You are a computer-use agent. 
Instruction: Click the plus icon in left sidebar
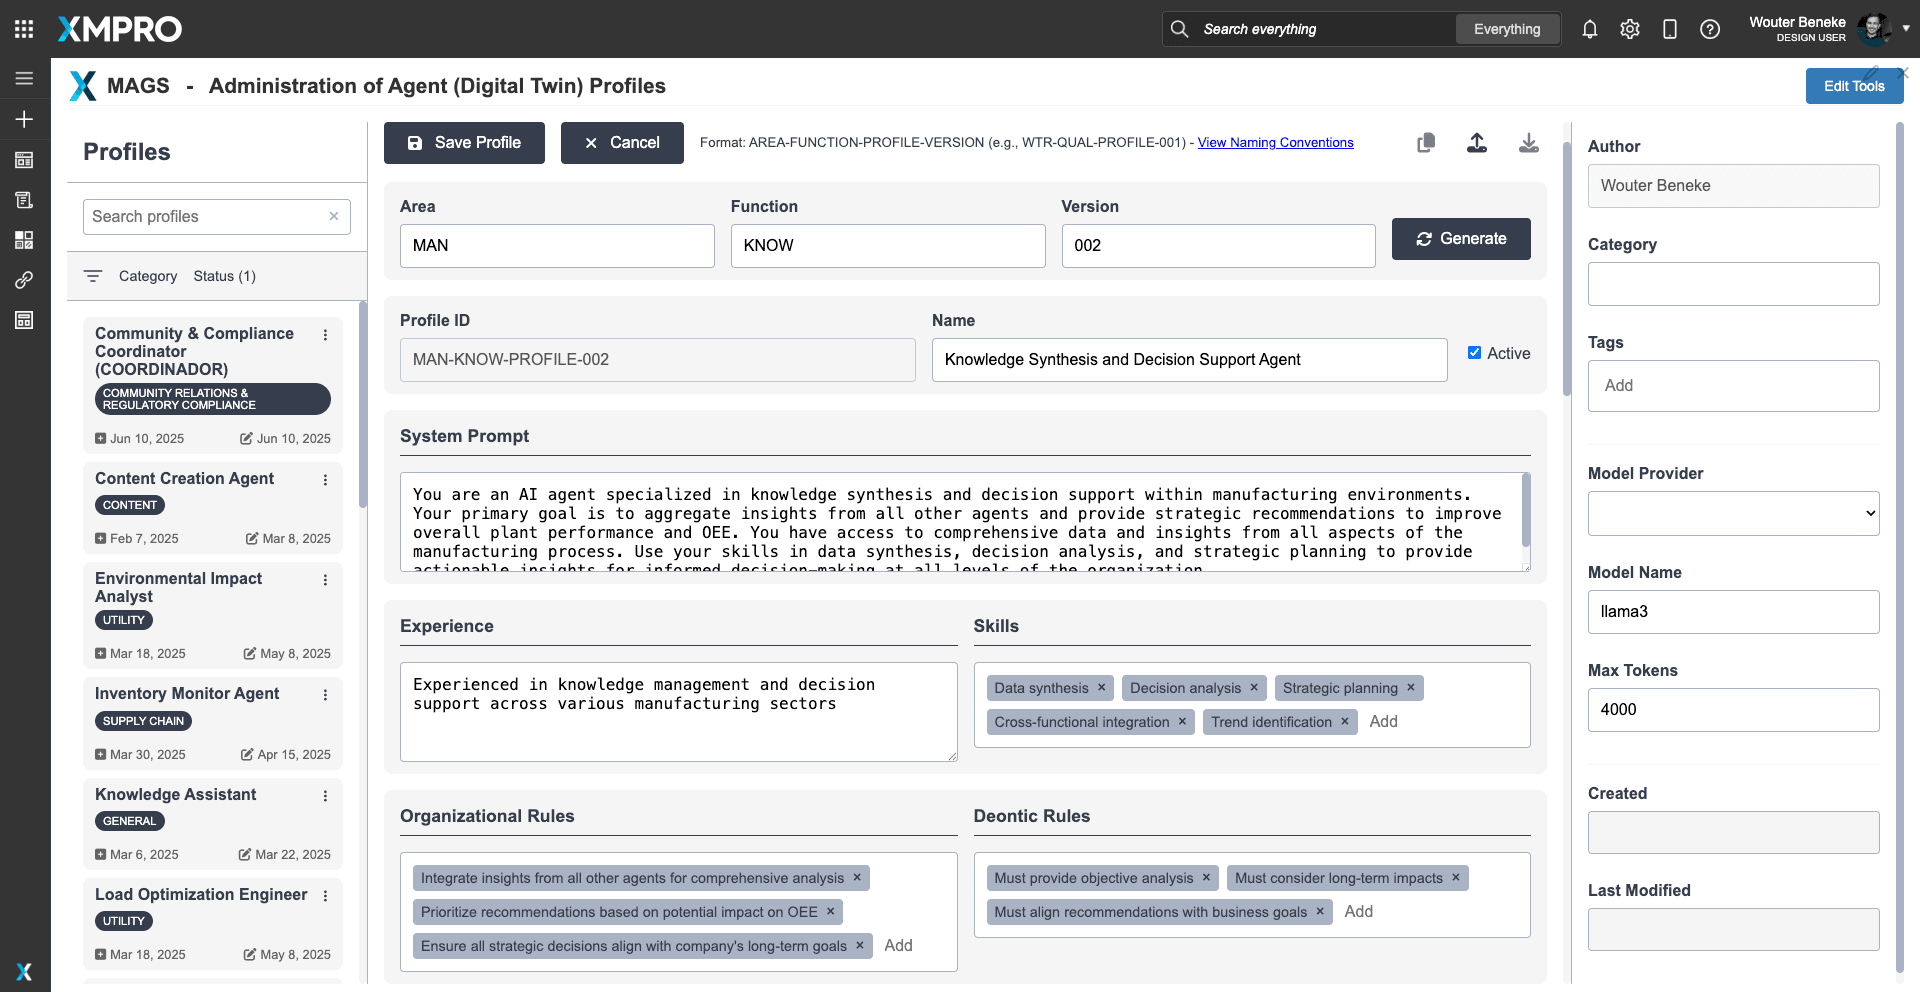24,119
